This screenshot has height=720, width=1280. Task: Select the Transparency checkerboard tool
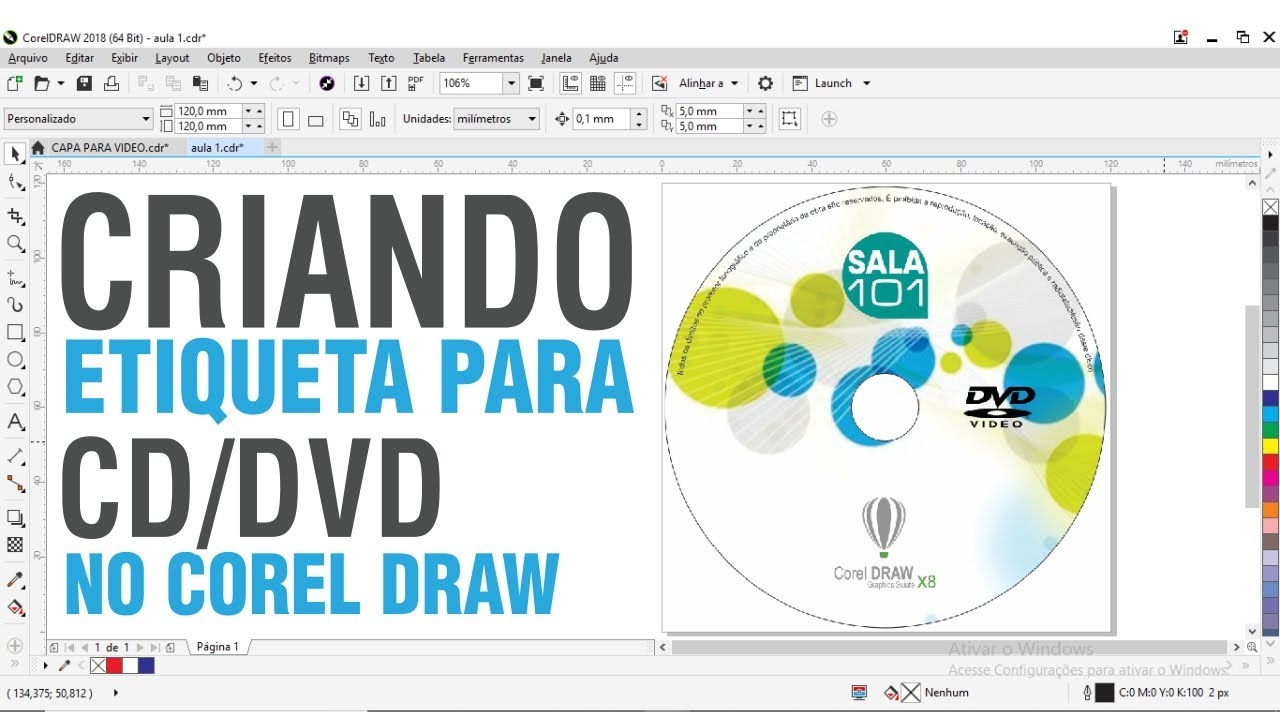(15, 545)
